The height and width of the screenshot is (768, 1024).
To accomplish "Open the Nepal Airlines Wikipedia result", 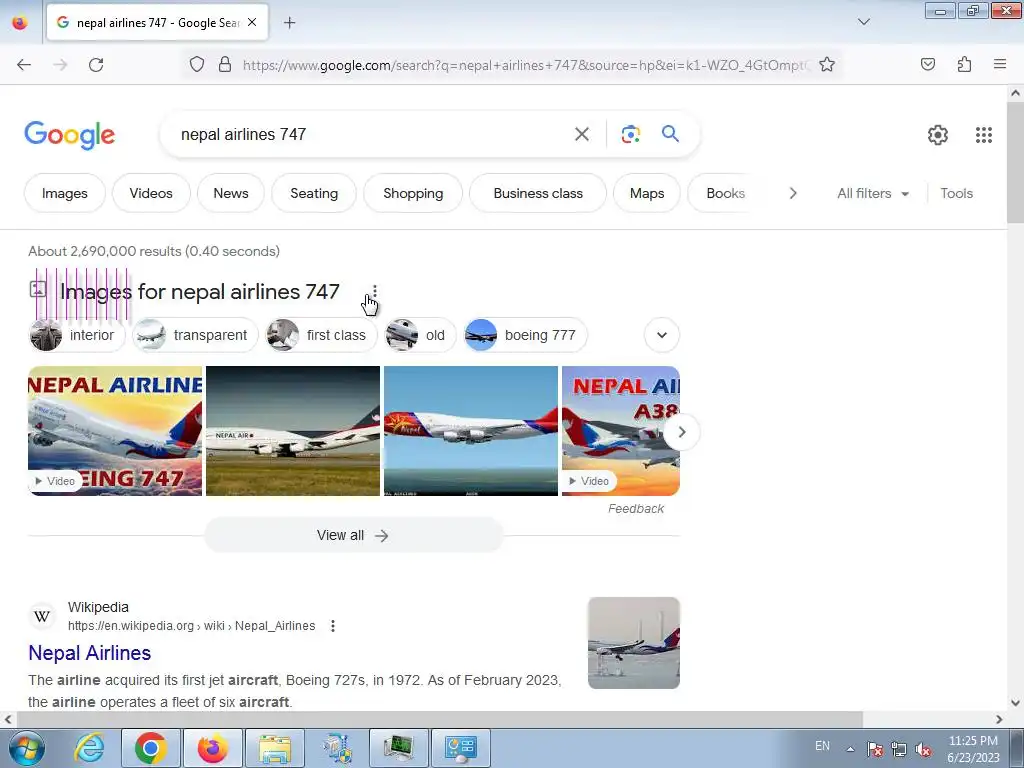I will coord(89,653).
